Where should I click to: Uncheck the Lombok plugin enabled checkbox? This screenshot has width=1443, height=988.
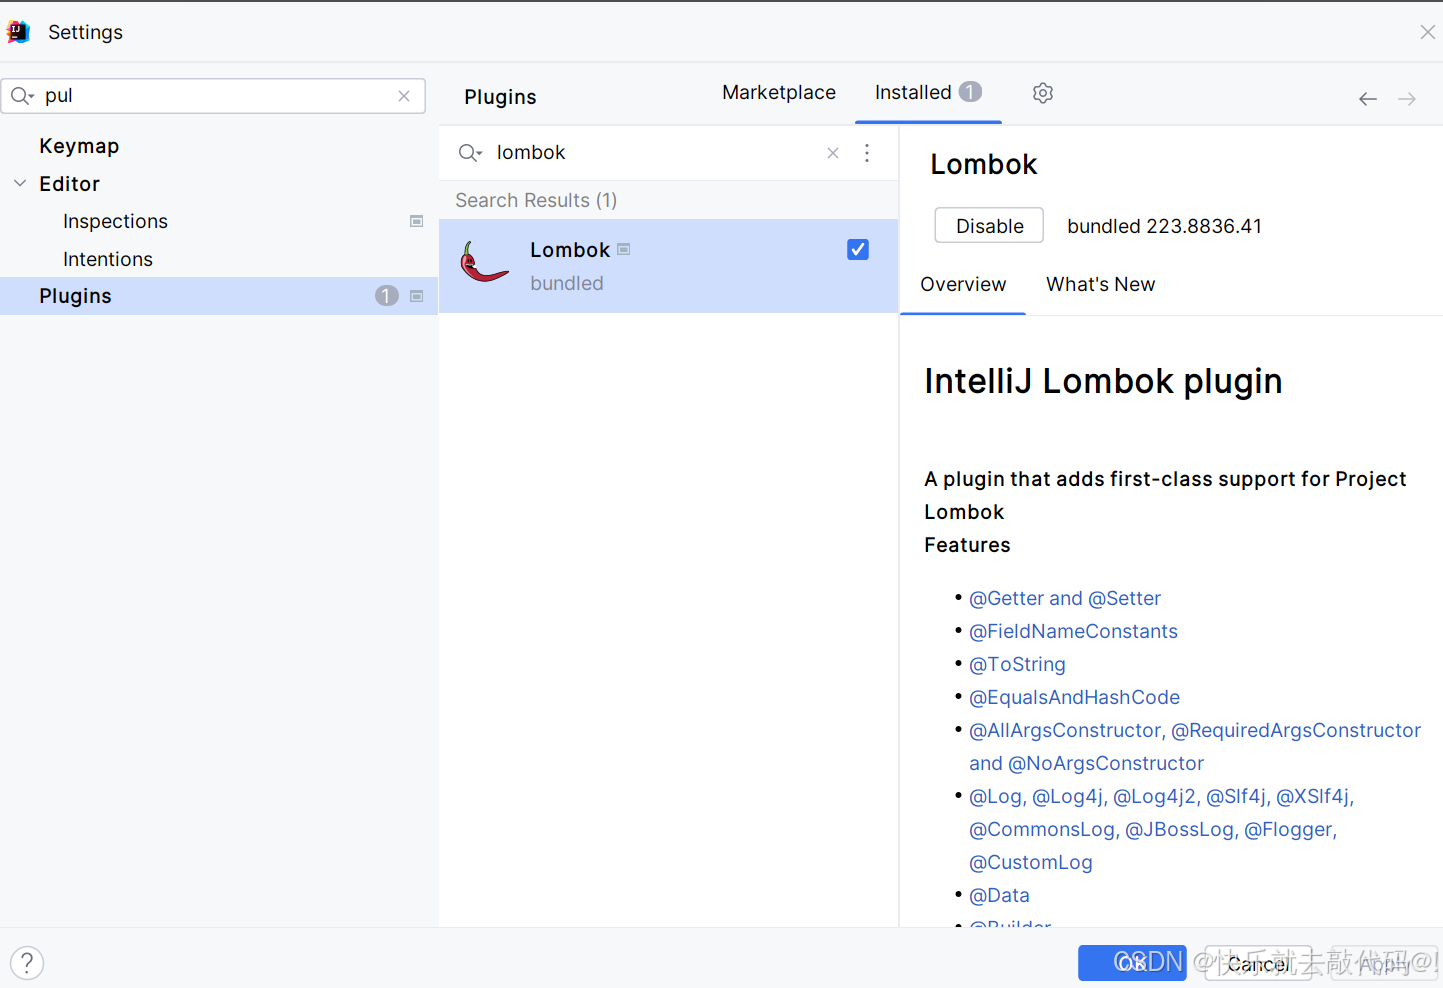click(858, 249)
